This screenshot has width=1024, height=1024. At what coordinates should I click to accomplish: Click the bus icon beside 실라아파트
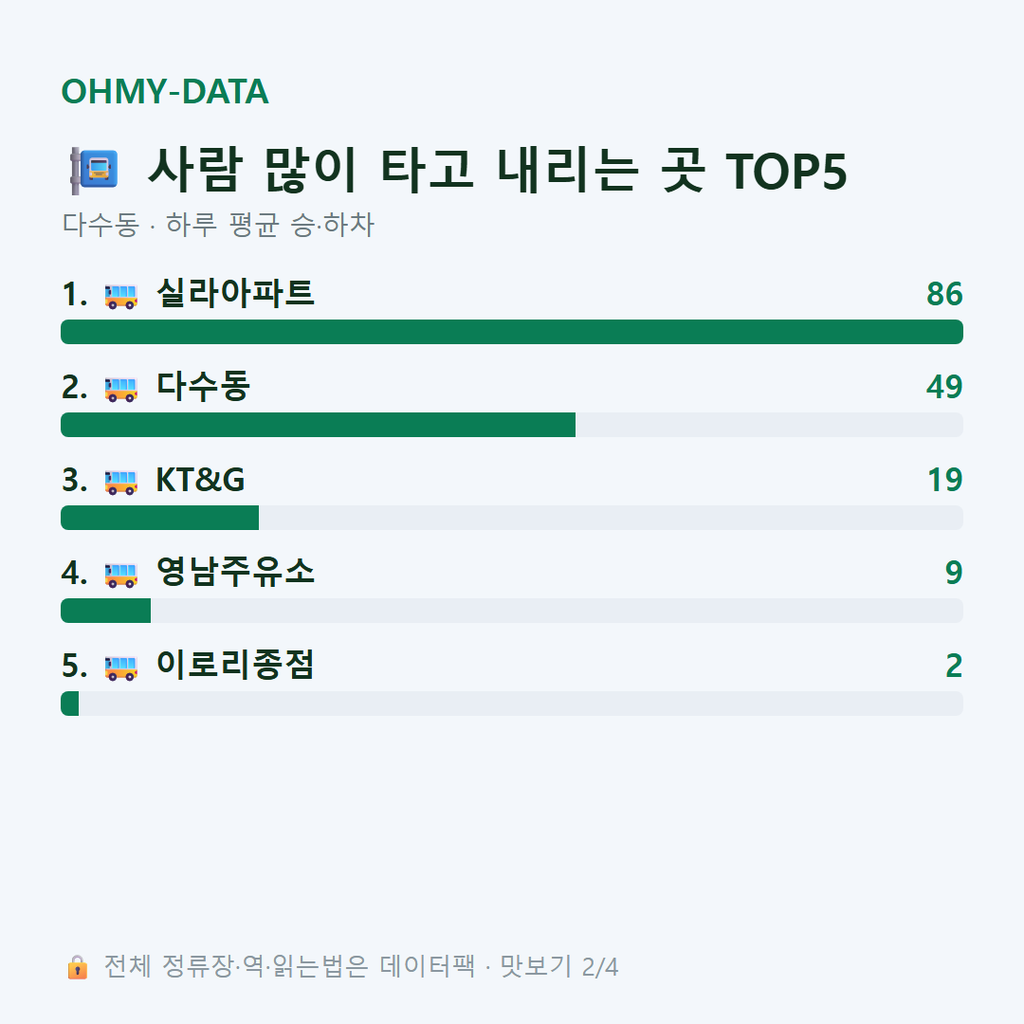coord(121,296)
